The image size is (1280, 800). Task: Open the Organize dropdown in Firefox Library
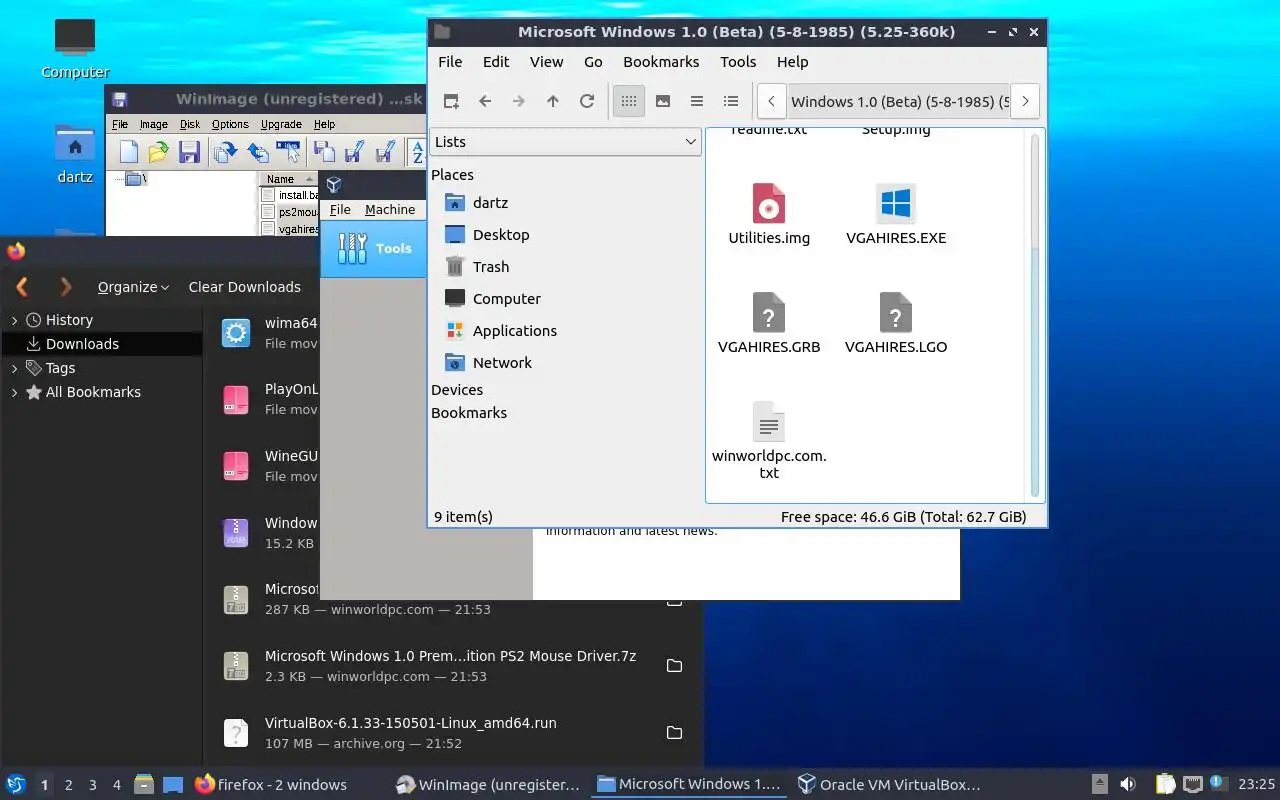(133, 287)
